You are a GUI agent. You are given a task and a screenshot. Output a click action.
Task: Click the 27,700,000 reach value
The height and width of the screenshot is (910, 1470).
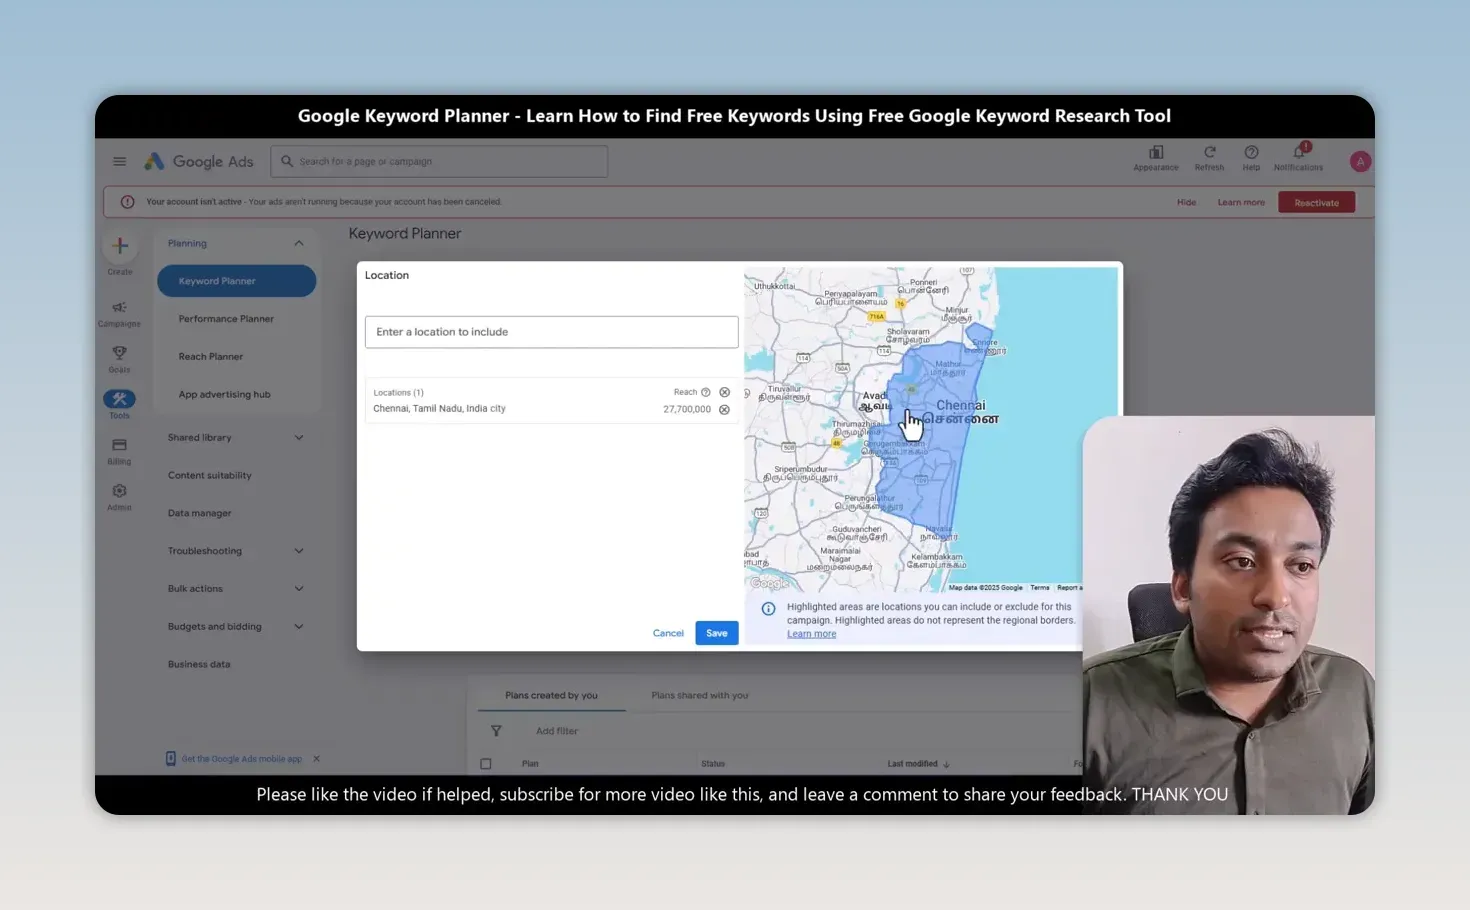[x=687, y=409]
